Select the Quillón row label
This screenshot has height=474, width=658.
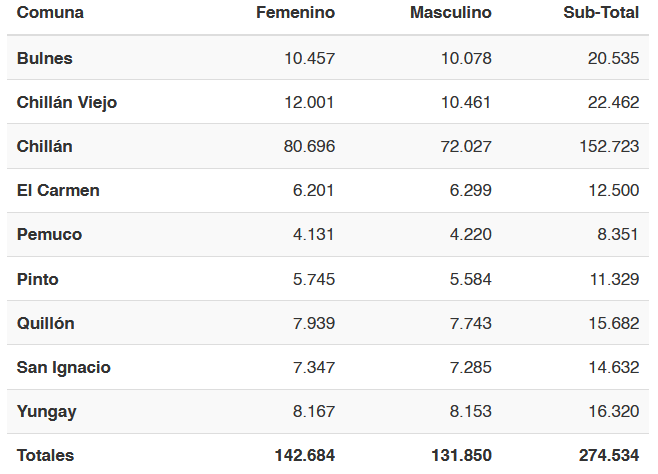coord(45,323)
